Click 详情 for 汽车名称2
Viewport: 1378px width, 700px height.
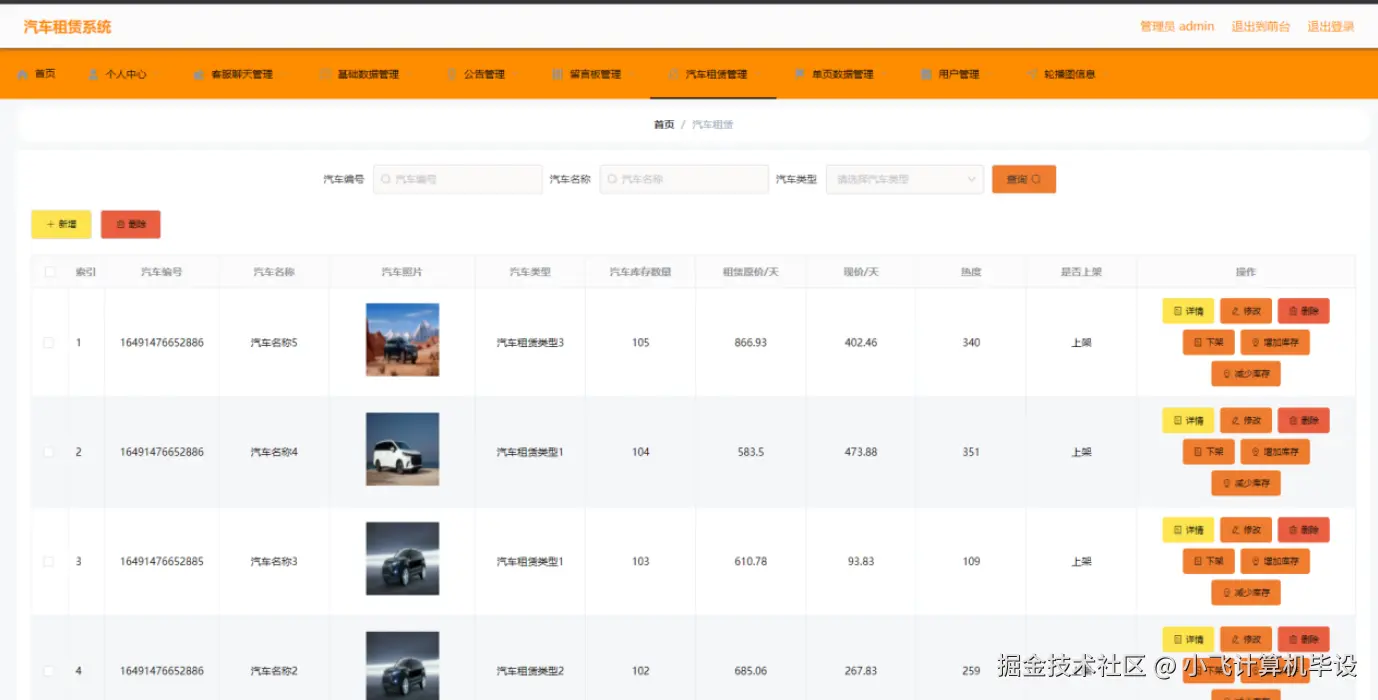click(1188, 640)
